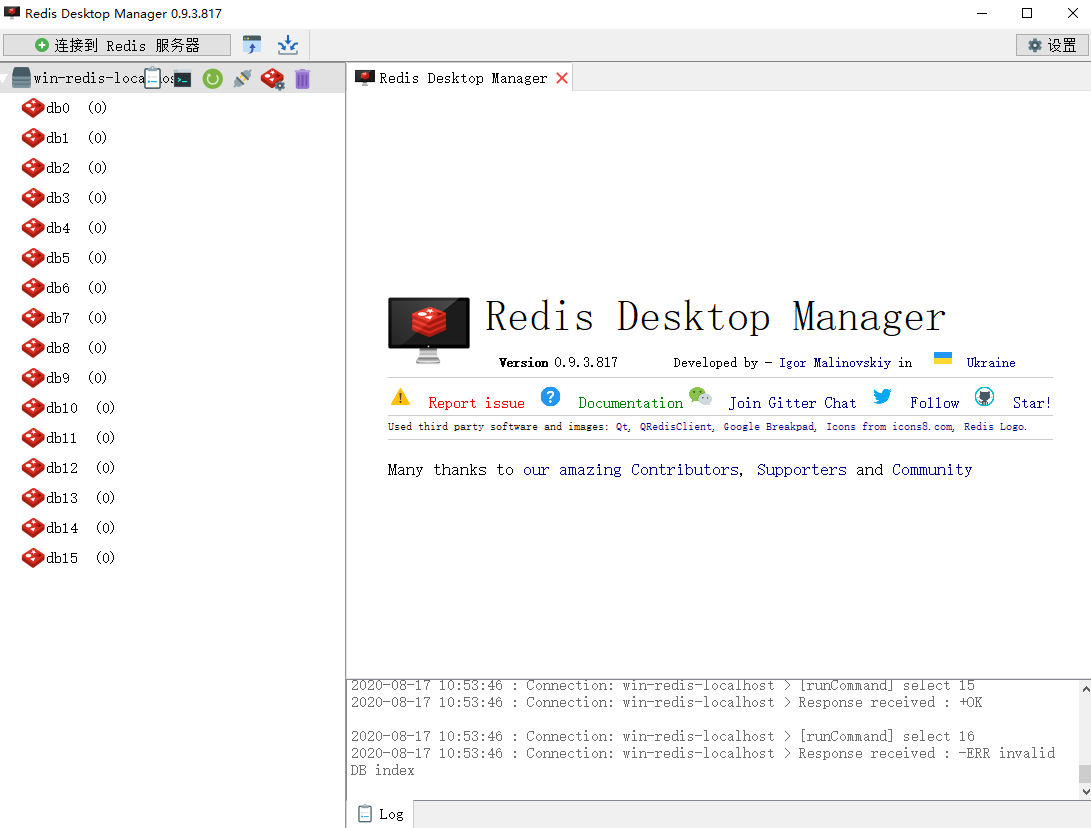
Task: Click the log panel scroll up arrow
Action: [1085, 689]
